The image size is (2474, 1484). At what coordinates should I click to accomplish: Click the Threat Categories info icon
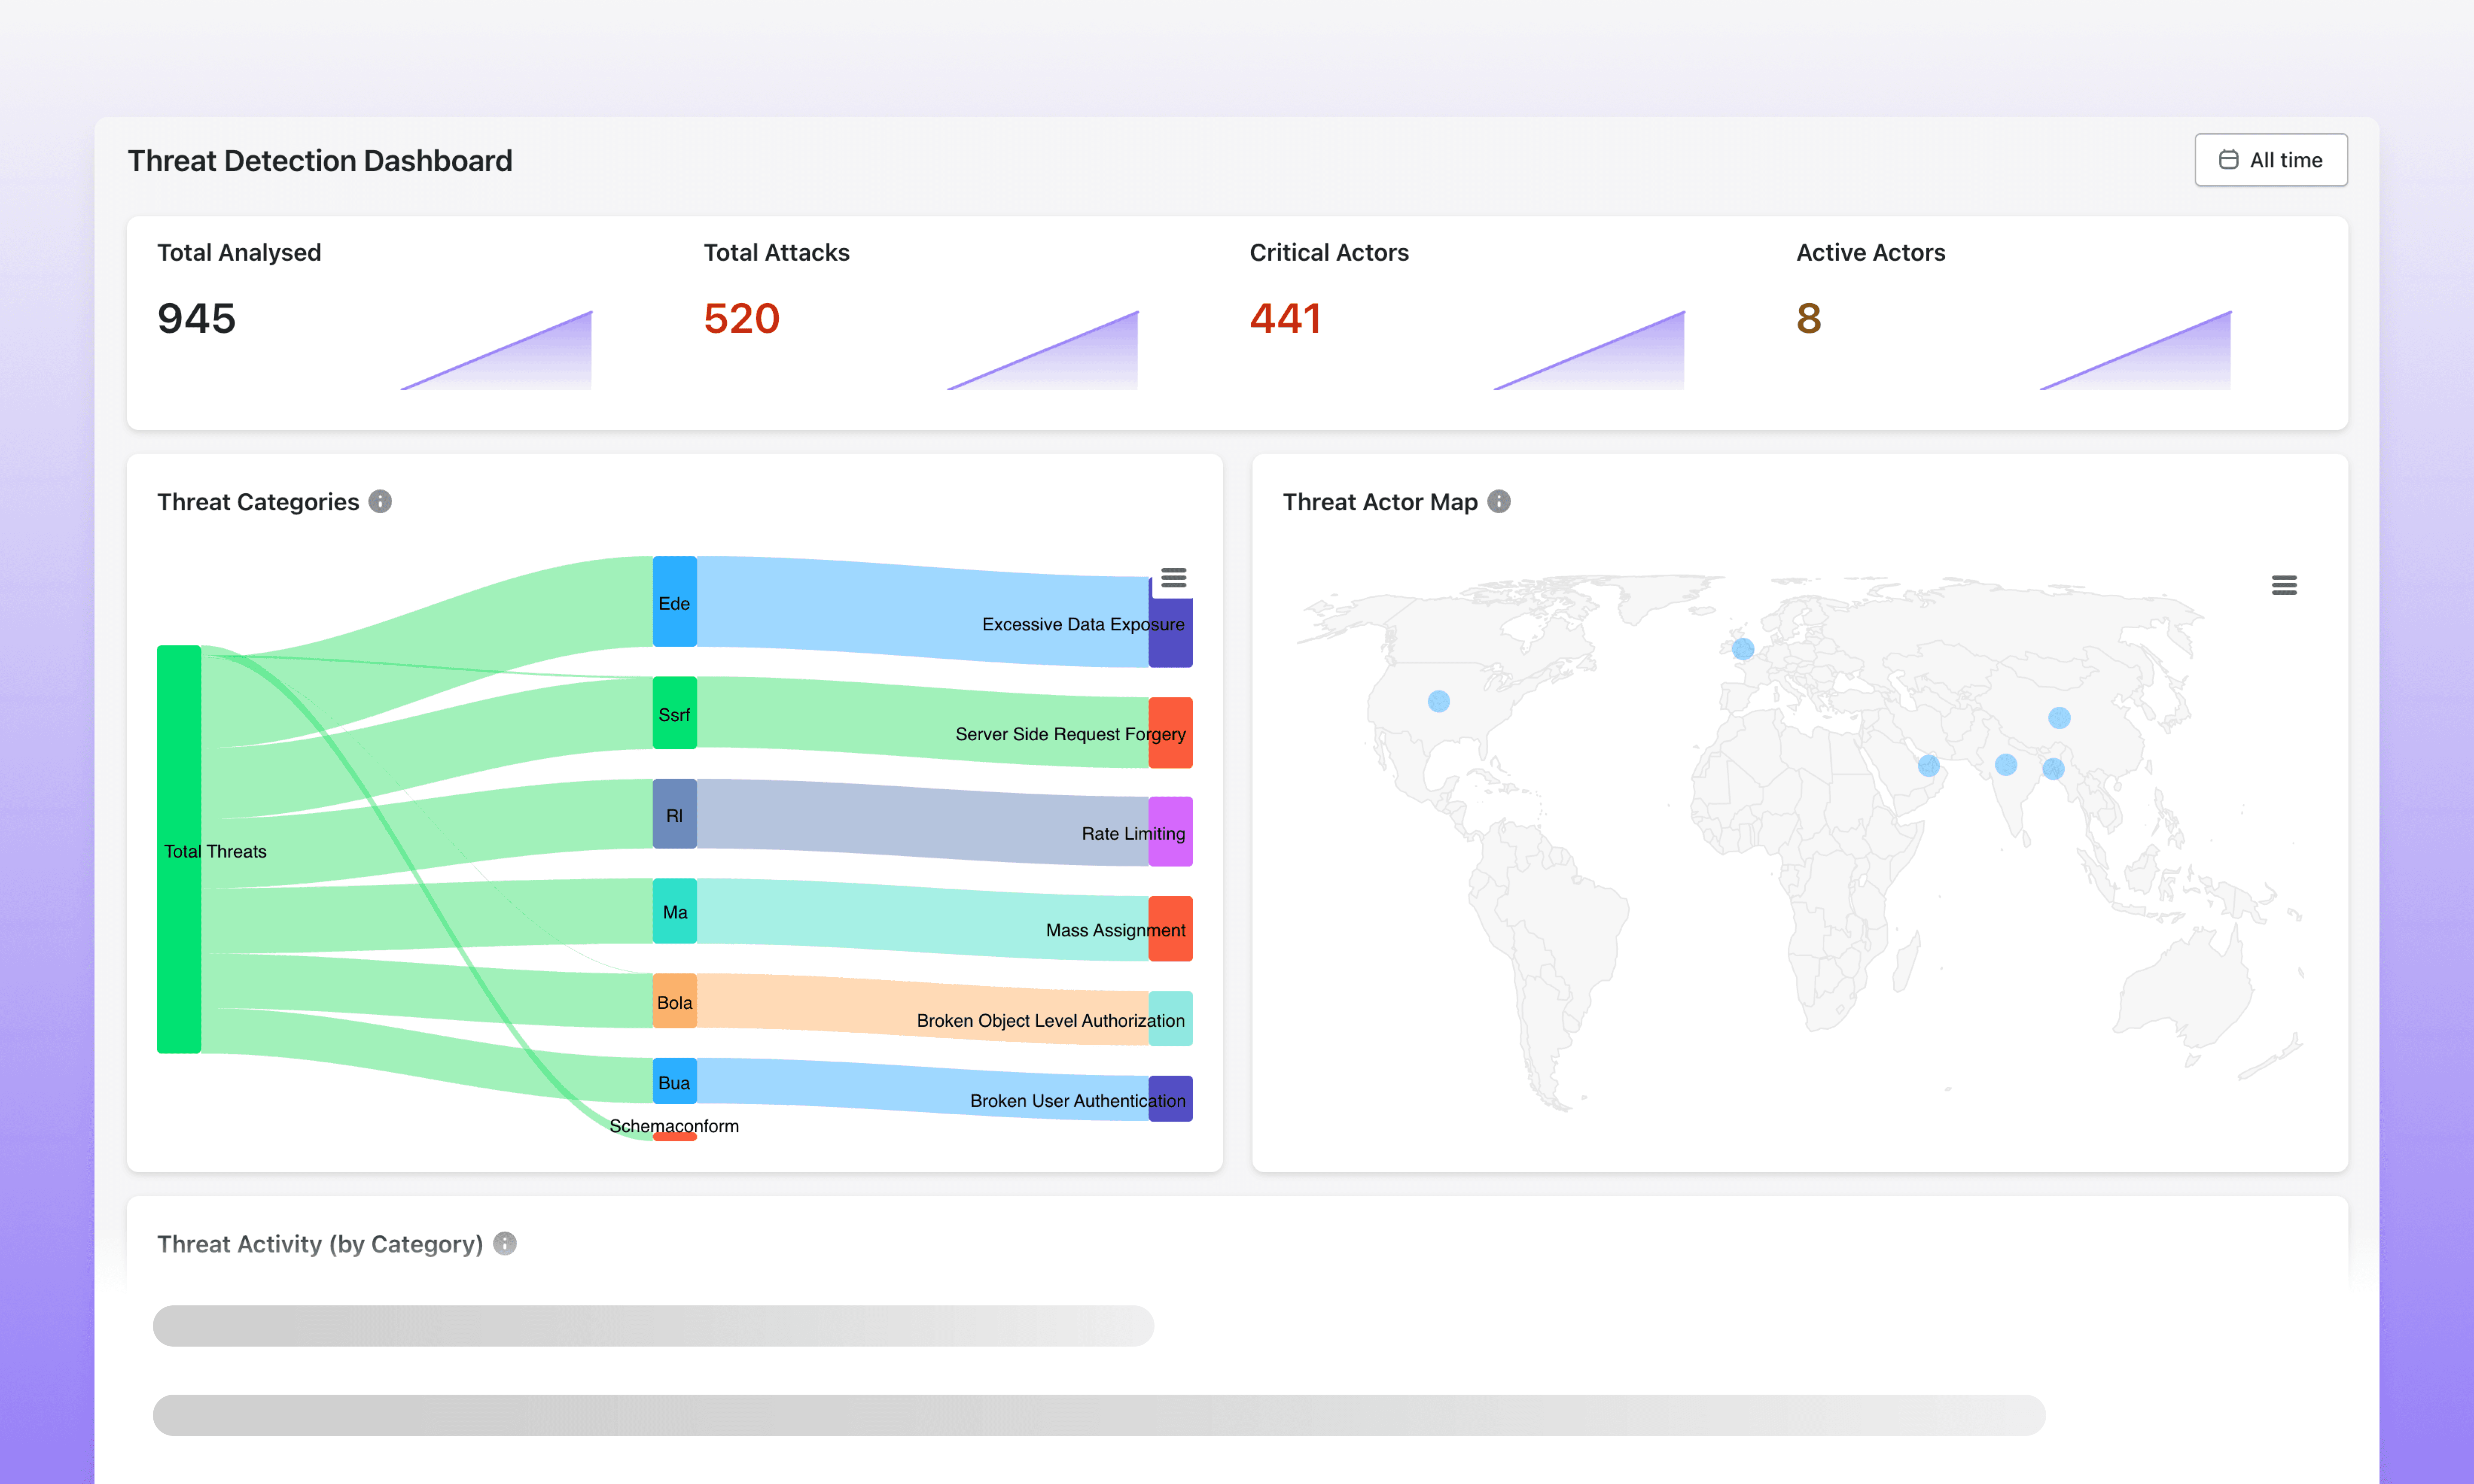tap(380, 501)
